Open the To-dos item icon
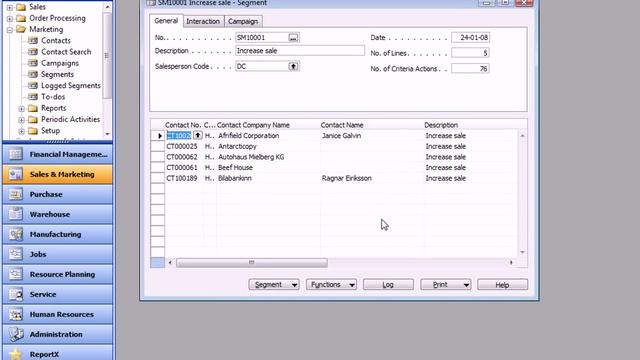The width and height of the screenshot is (640, 360). tap(33, 97)
